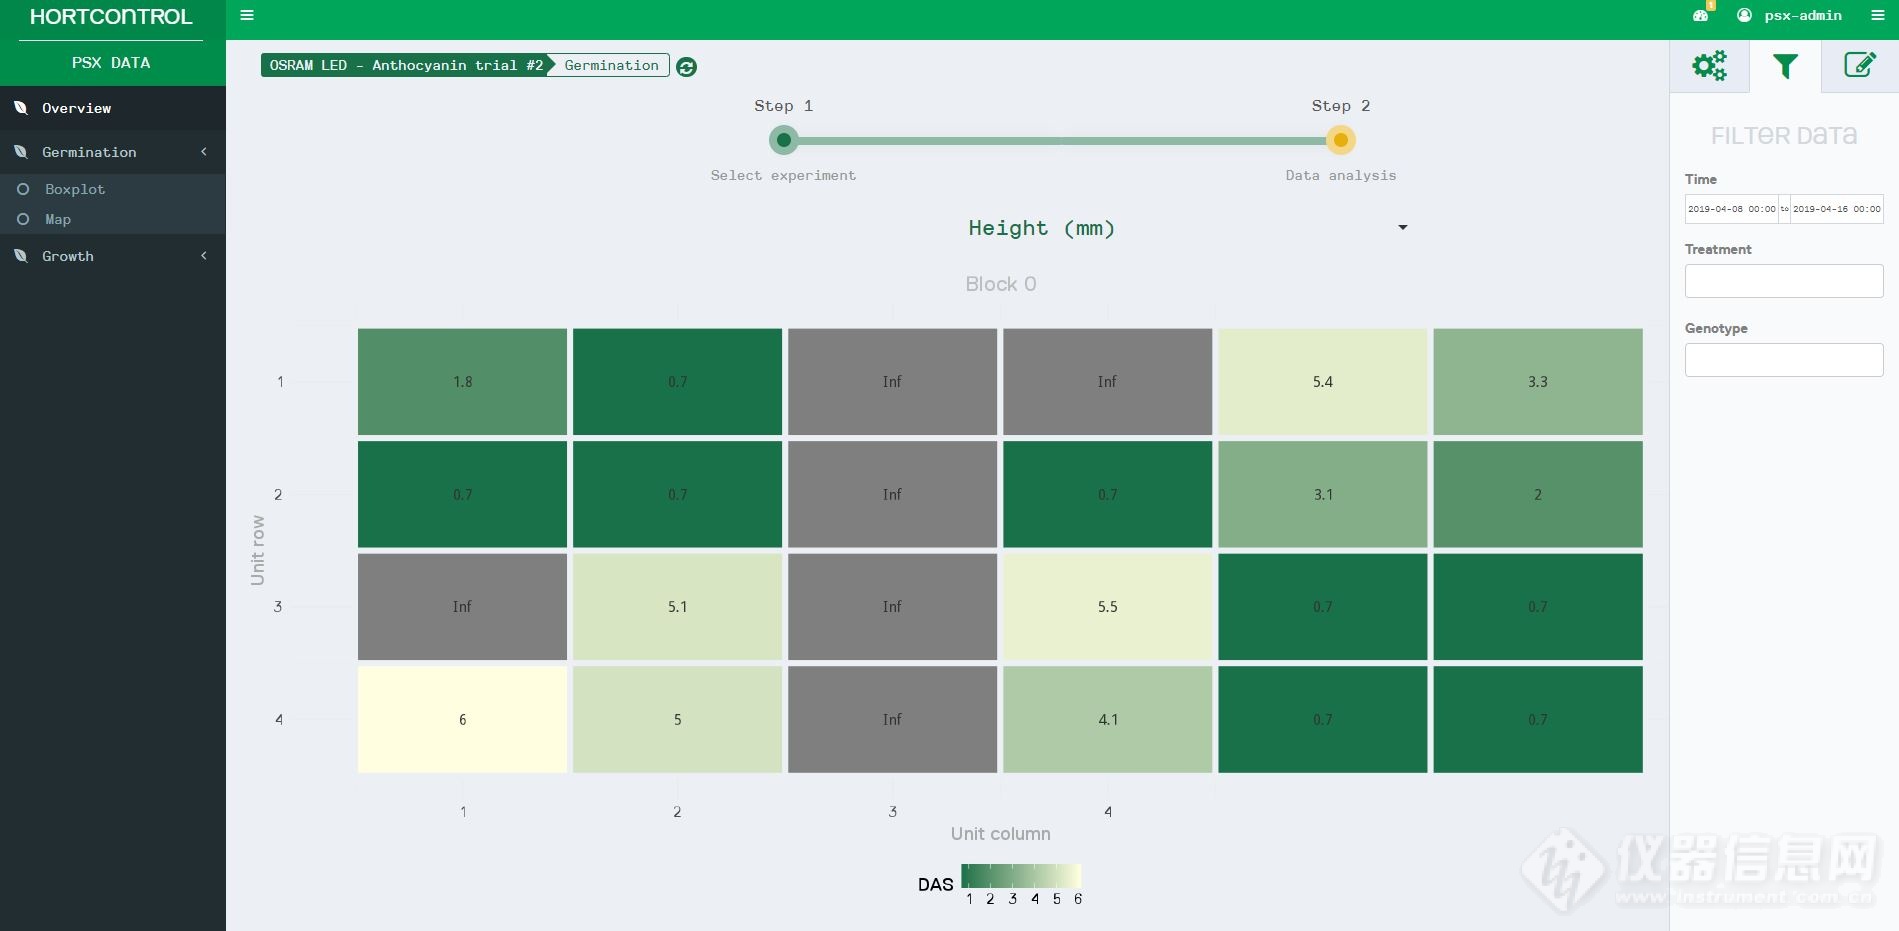1899x931 pixels.
Task: Select heatmap cell with value 5
Action: [x=677, y=719]
